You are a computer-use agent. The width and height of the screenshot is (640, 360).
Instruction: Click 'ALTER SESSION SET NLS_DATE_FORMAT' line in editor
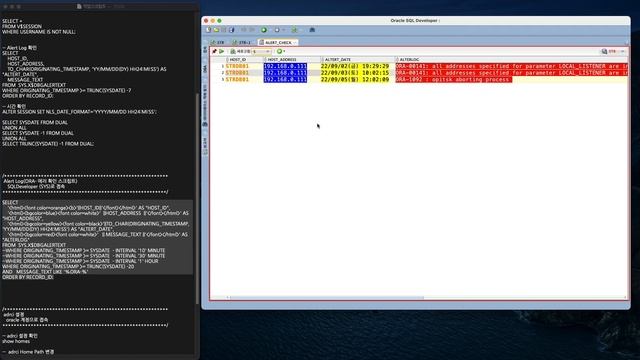[x=80, y=112]
